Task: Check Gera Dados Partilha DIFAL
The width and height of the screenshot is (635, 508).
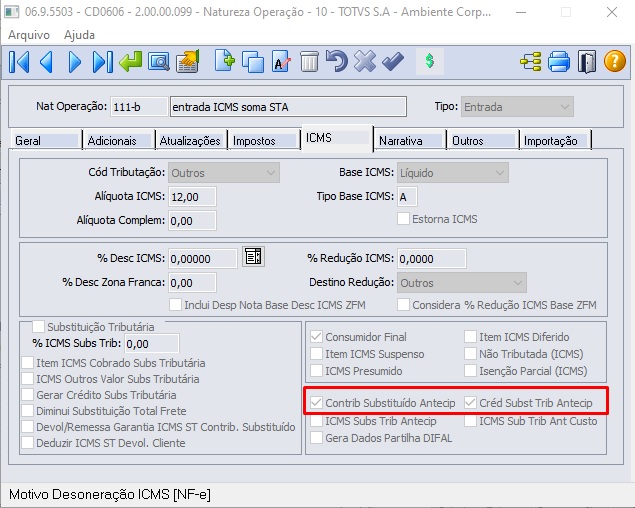Action: 316,438
